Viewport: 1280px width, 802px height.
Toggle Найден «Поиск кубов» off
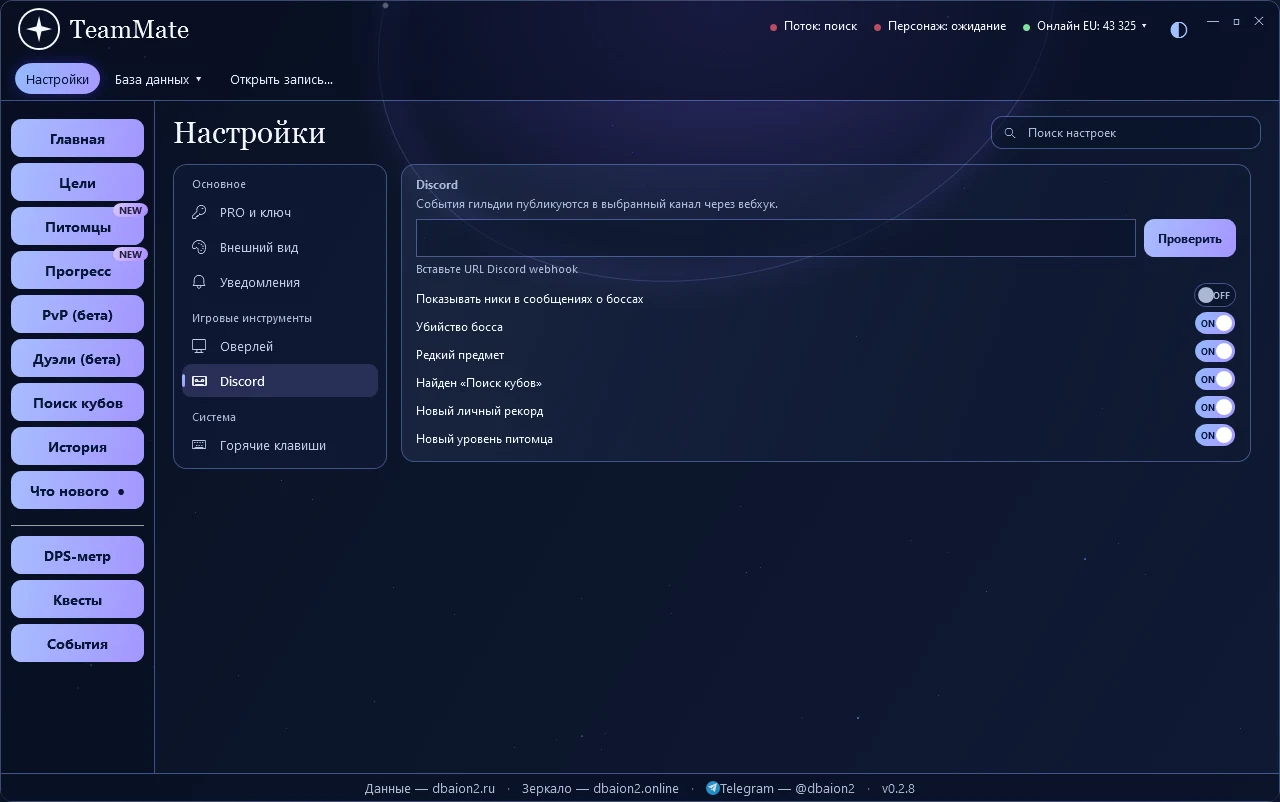[1215, 379]
